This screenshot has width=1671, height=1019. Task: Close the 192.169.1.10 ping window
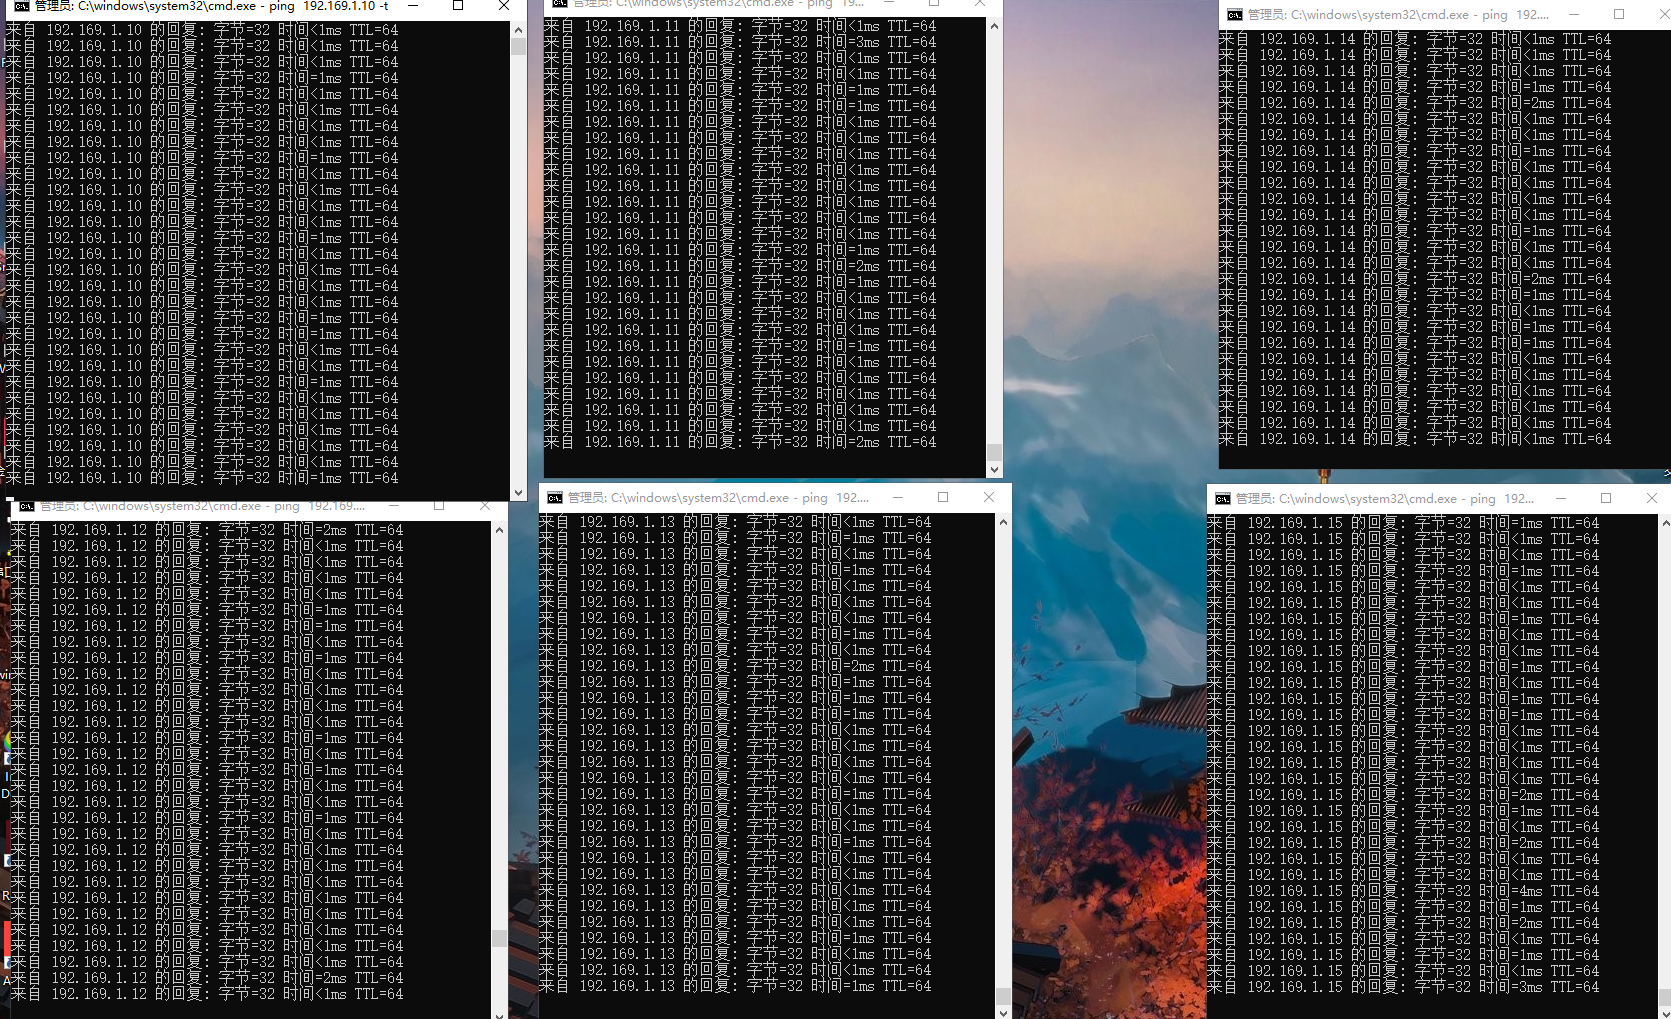pos(504,6)
